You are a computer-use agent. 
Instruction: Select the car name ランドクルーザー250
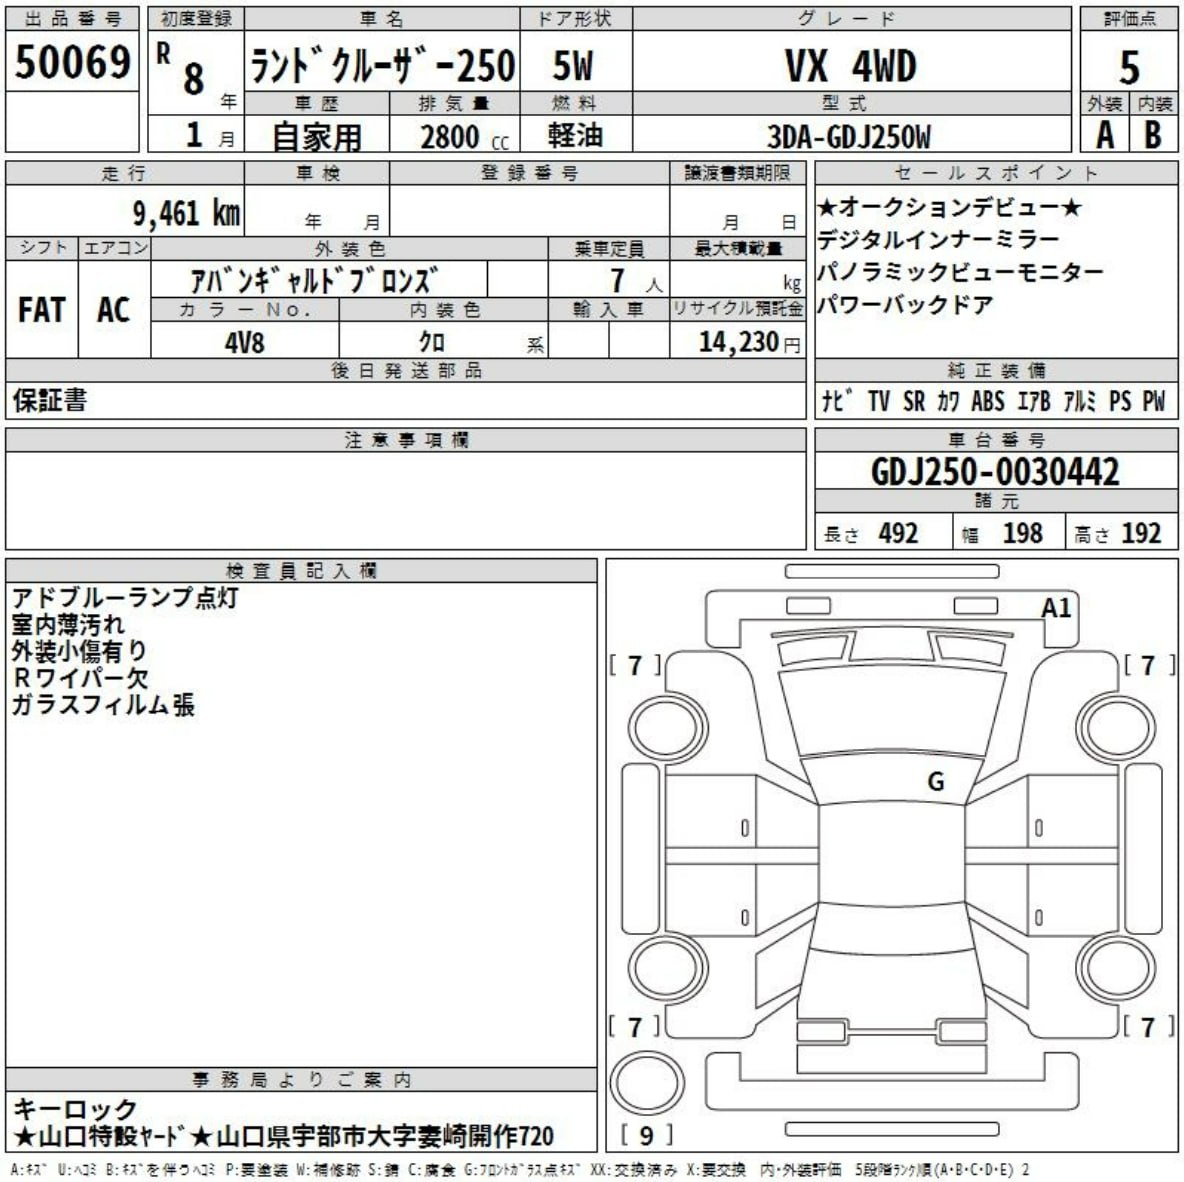pos(382,66)
